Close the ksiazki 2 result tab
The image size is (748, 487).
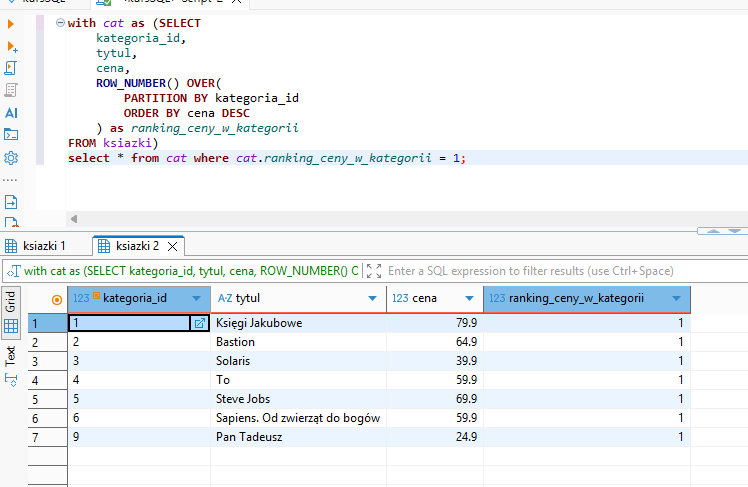(172, 246)
